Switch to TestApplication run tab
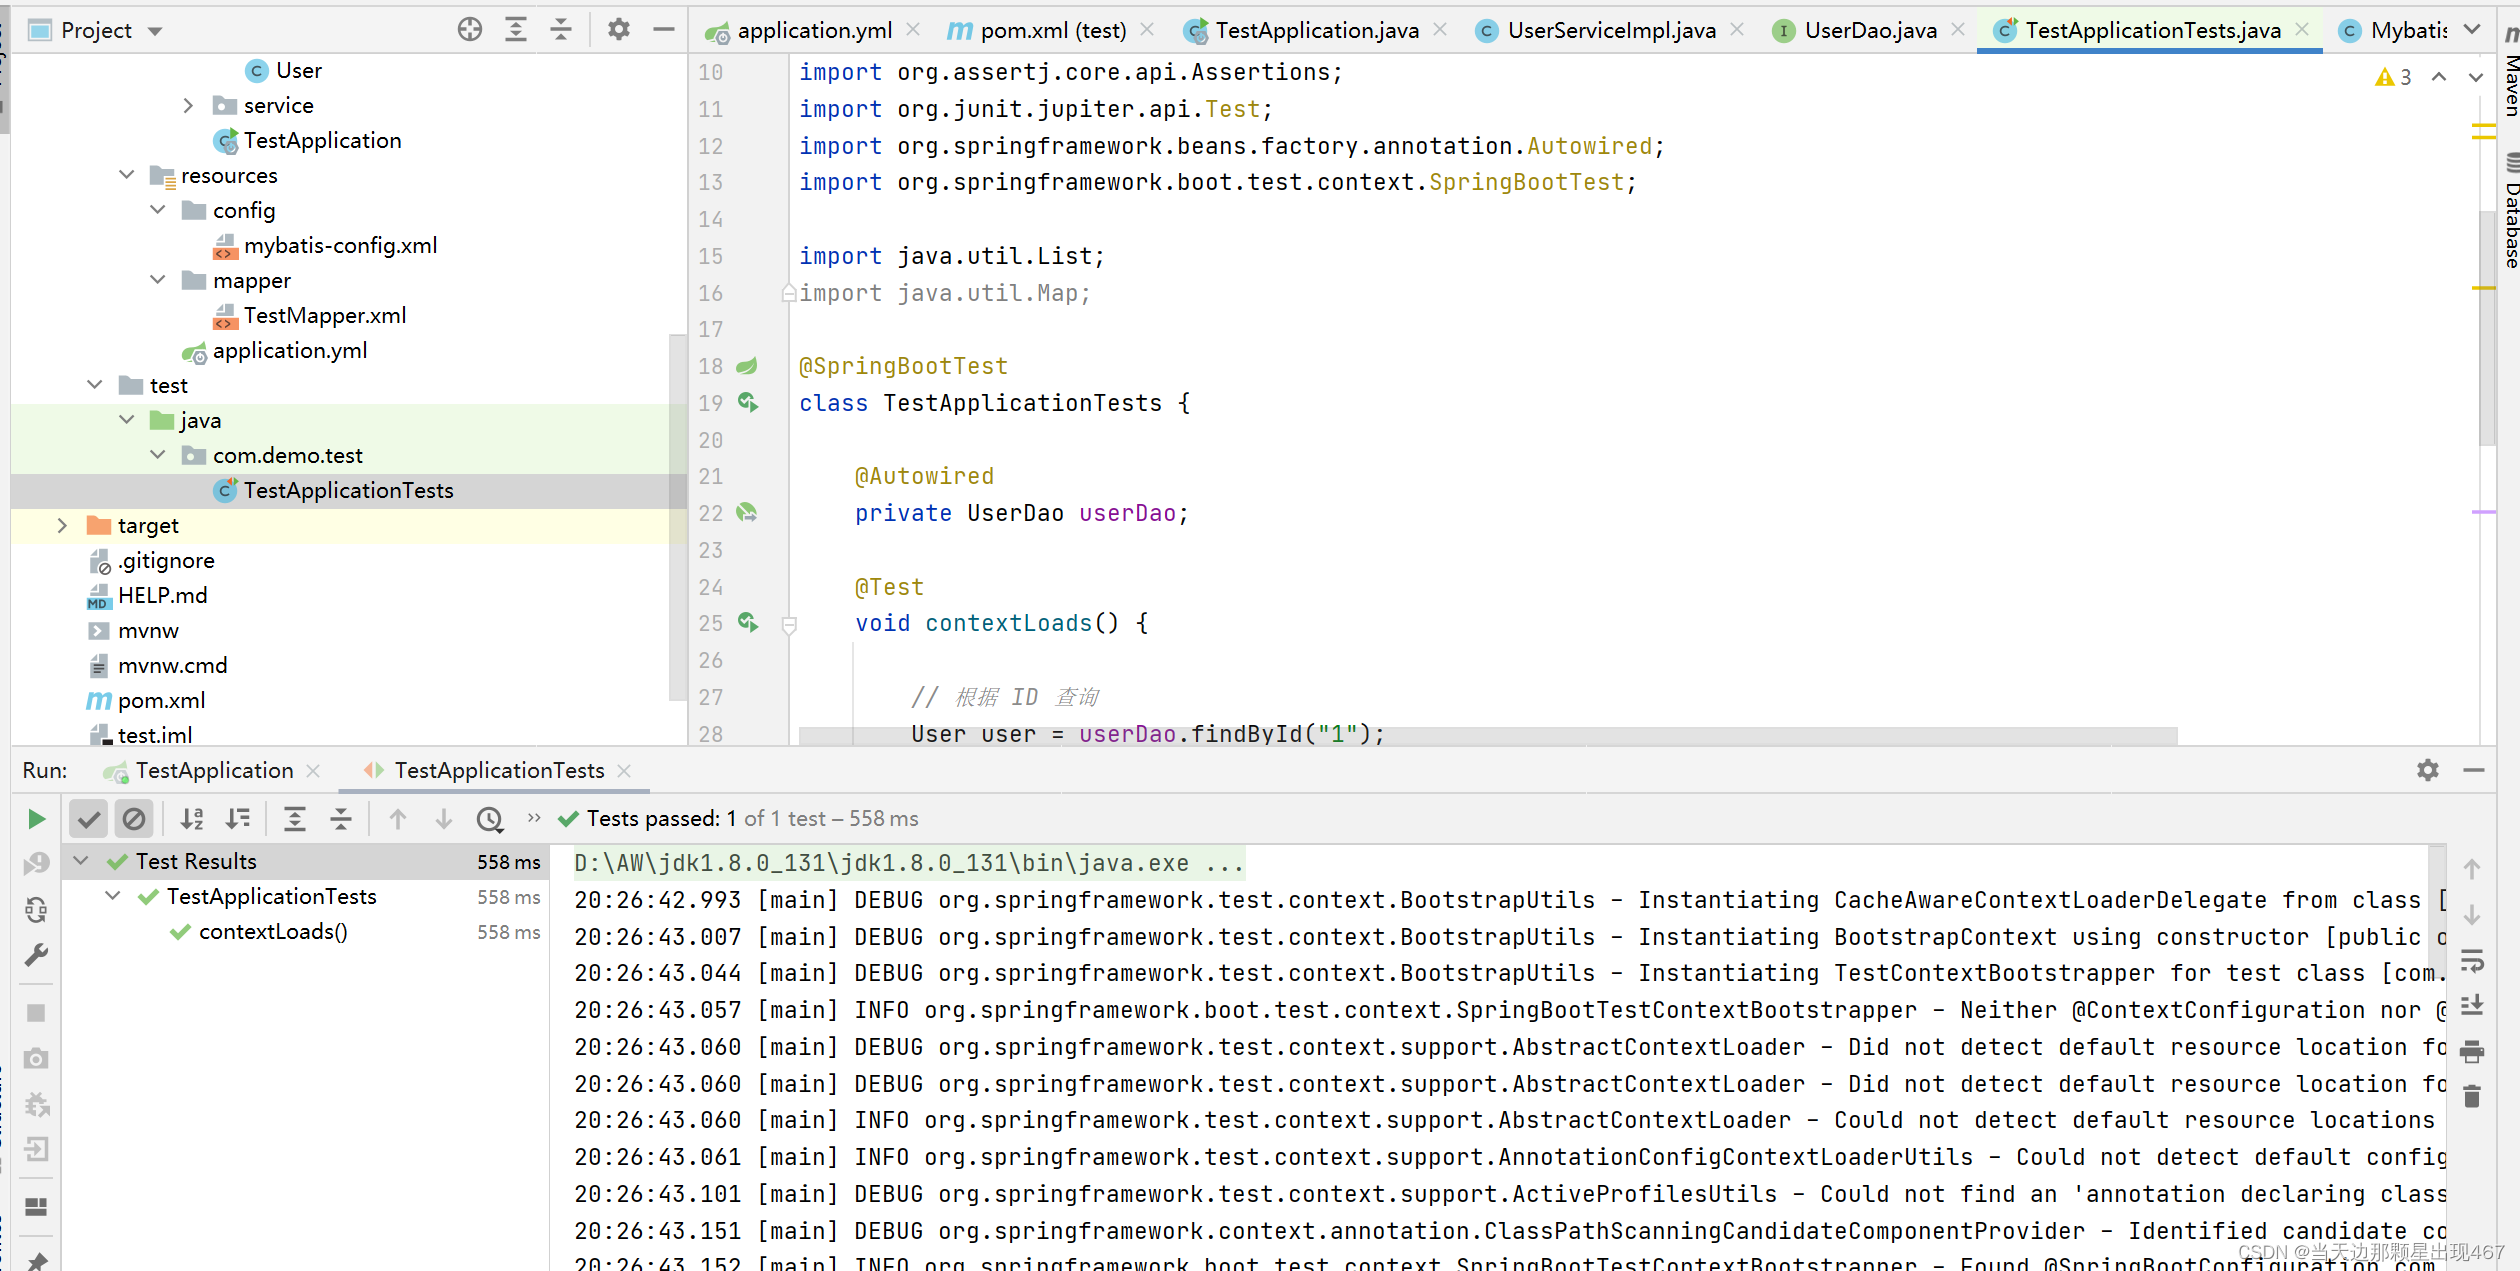The width and height of the screenshot is (2520, 1271). tap(213, 770)
